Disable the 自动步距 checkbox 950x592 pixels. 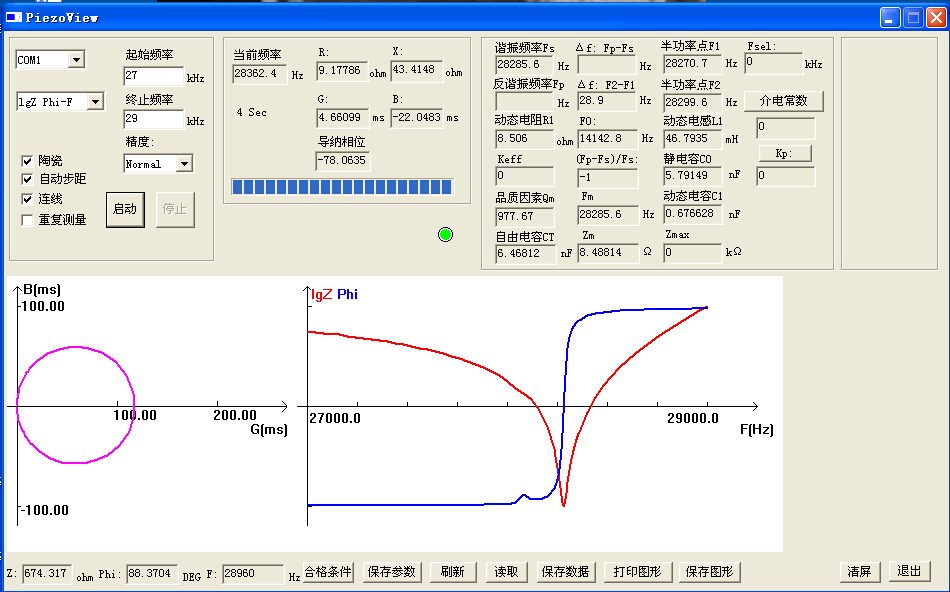coord(28,180)
